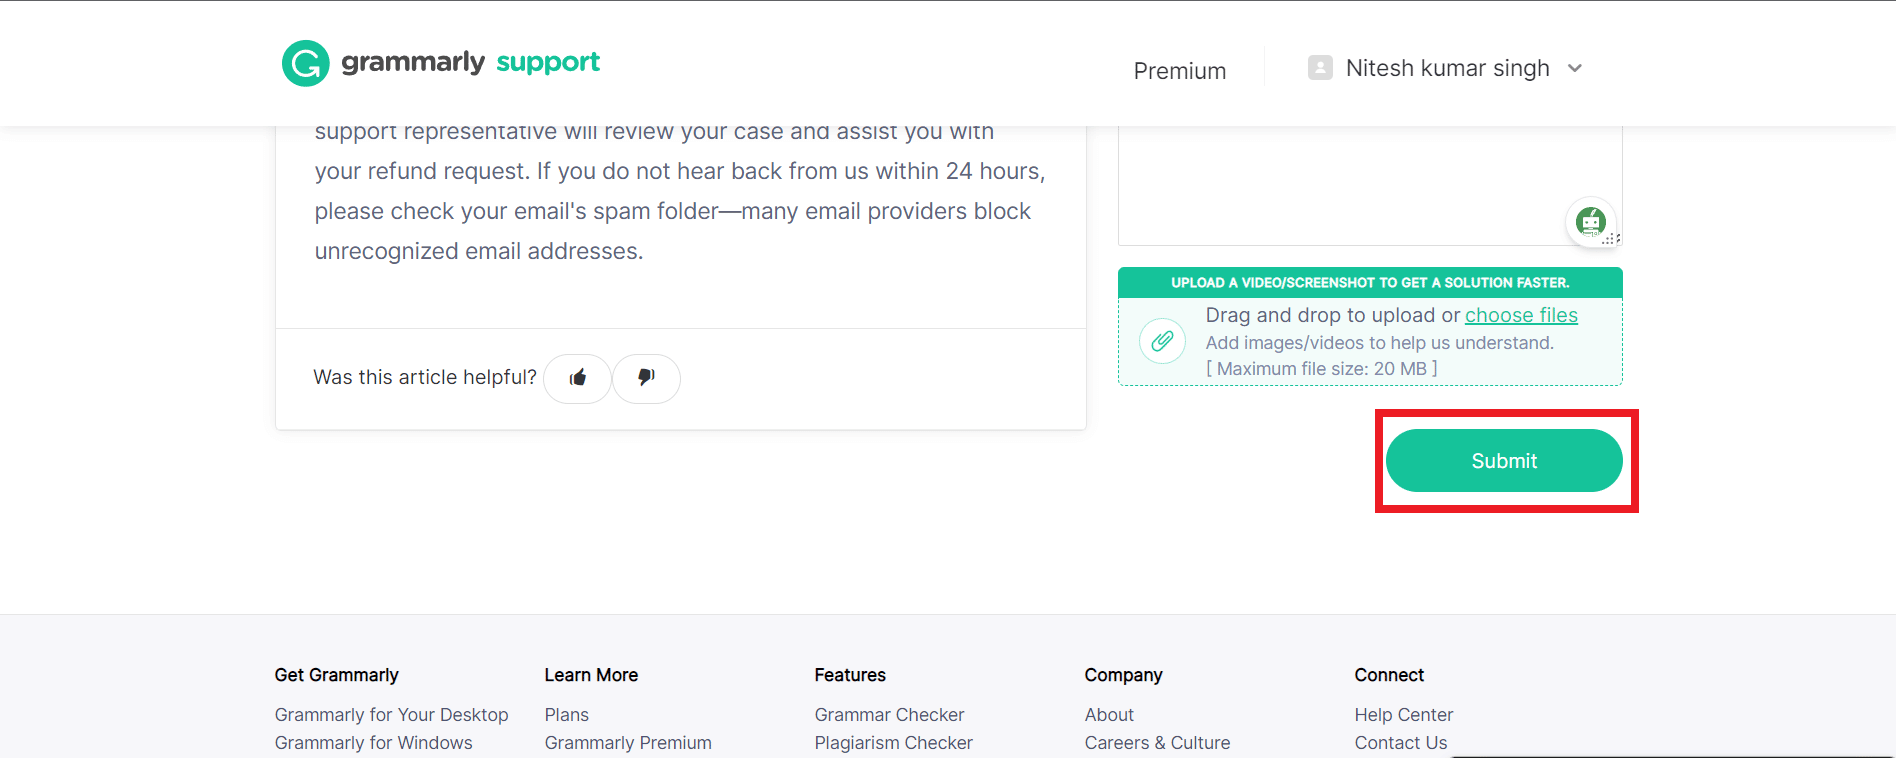Expand the account dropdown chevron
Viewport: 1896px width, 758px height.
click(1575, 68)
